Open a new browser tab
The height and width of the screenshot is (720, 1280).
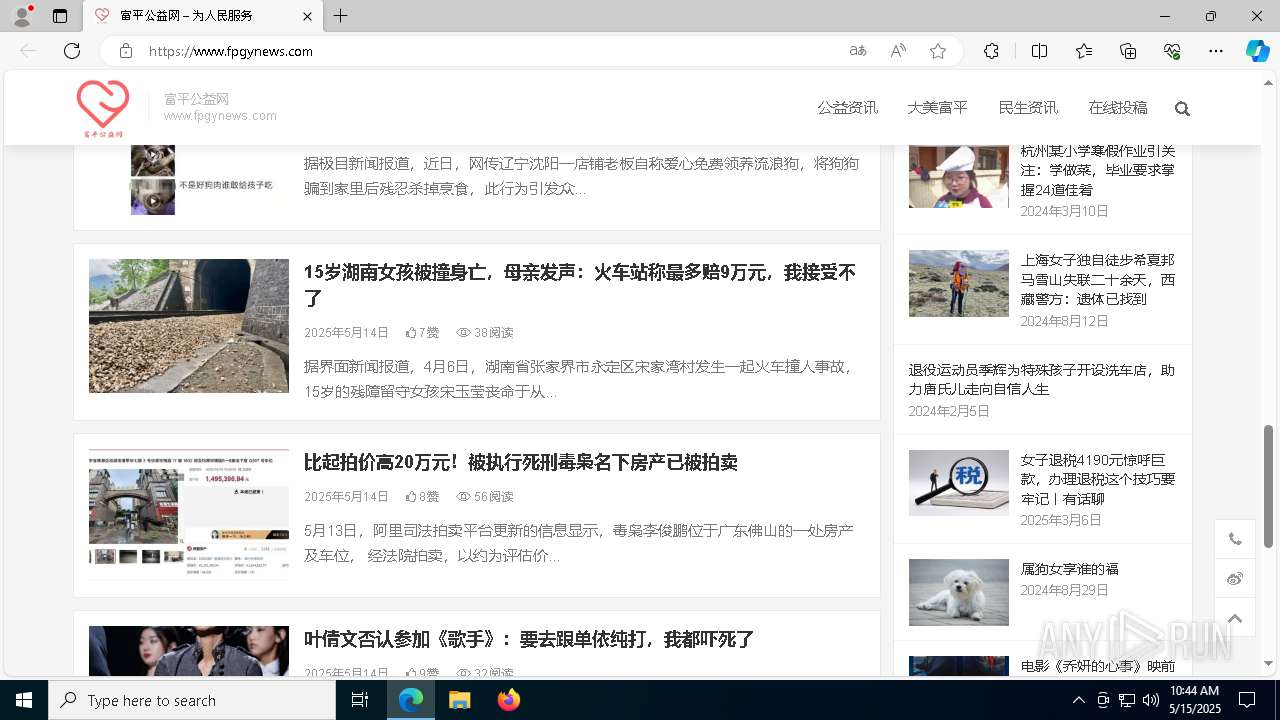[341, 16]
